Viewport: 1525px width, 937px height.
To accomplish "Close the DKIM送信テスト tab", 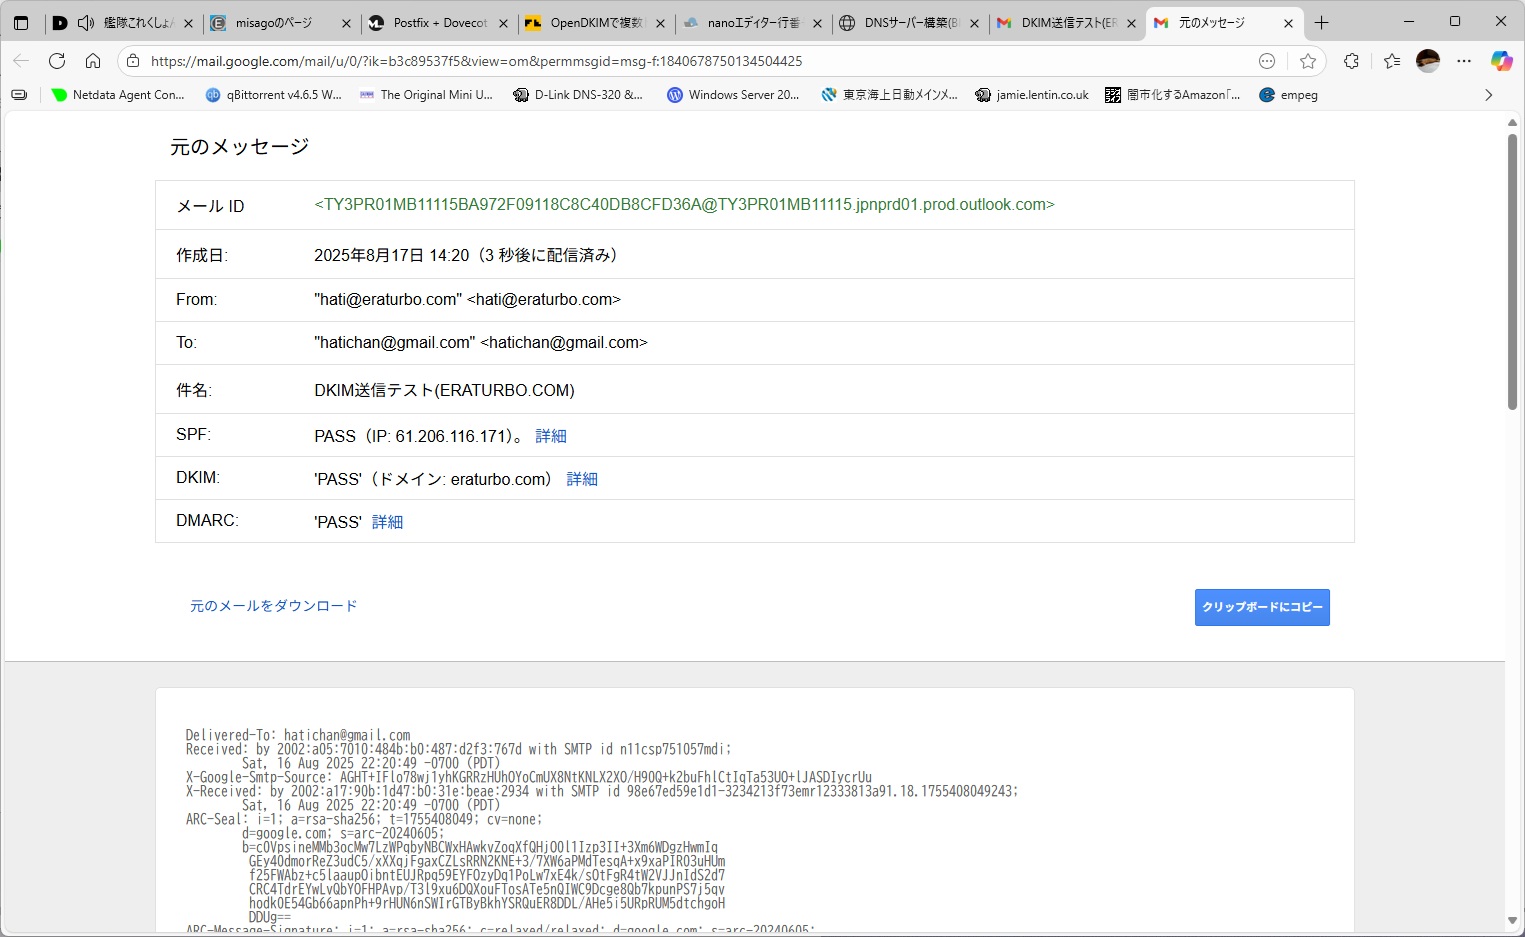I will pyautogui.click(x=1131, y=23).
